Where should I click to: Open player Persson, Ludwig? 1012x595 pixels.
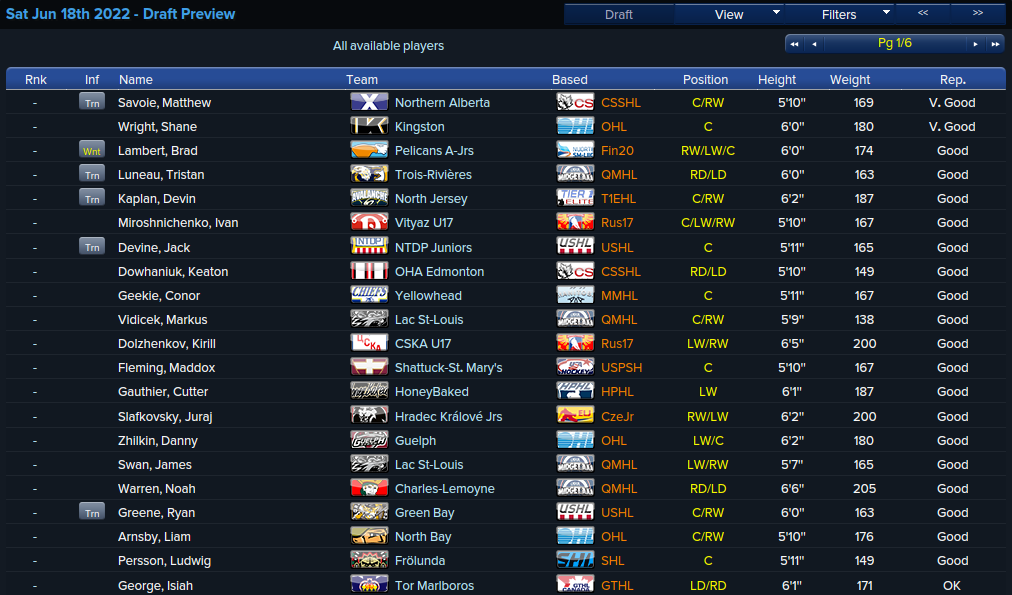pyautogui.click(x=165, y=561)
